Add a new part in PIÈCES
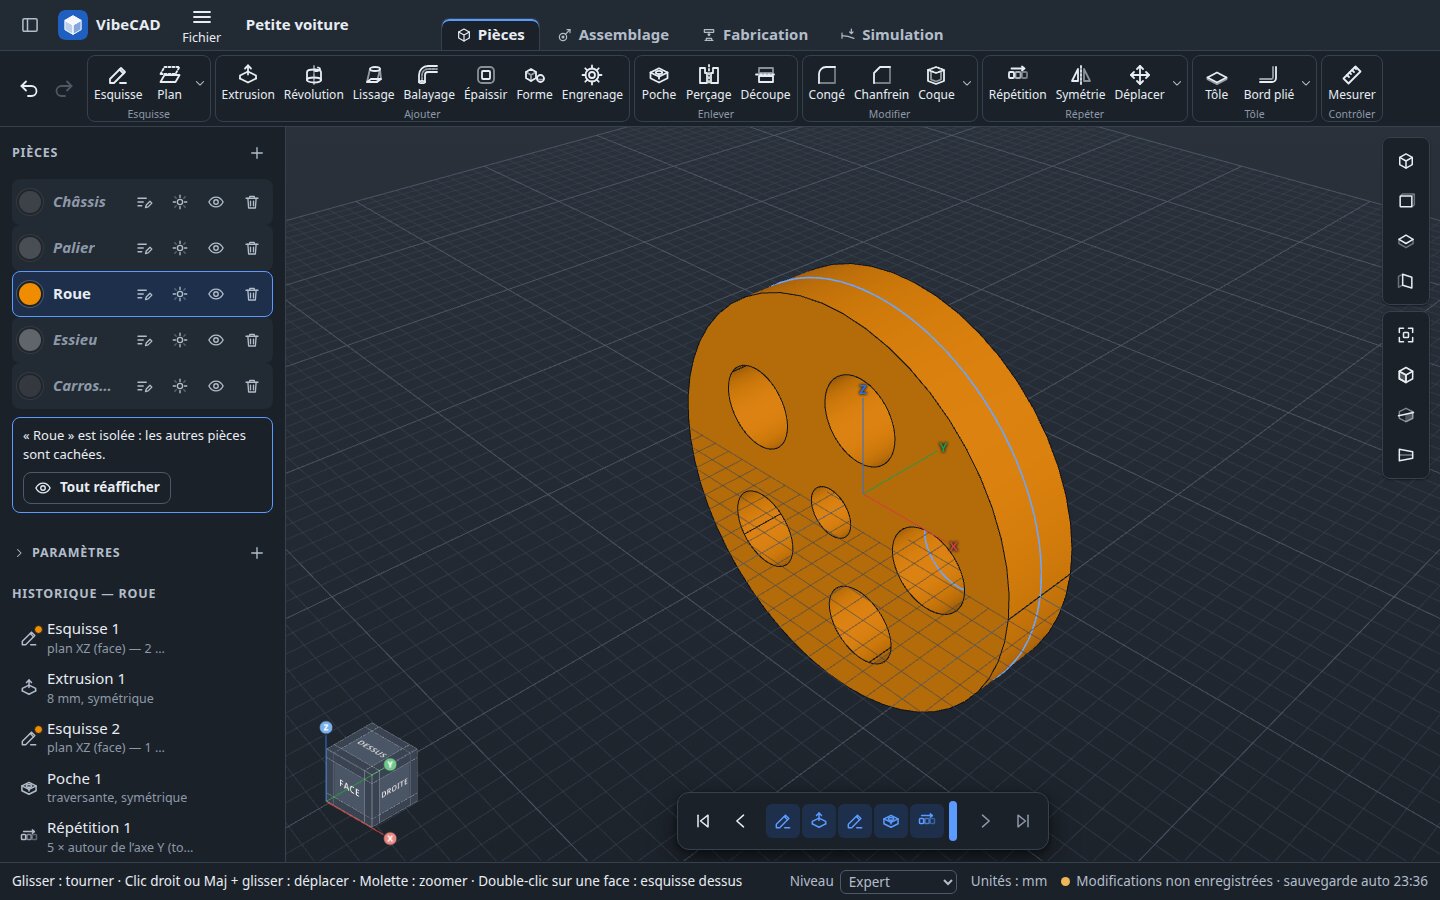Image resolution: width=1440 pixels, height=900 pixels. click(257, 153)
